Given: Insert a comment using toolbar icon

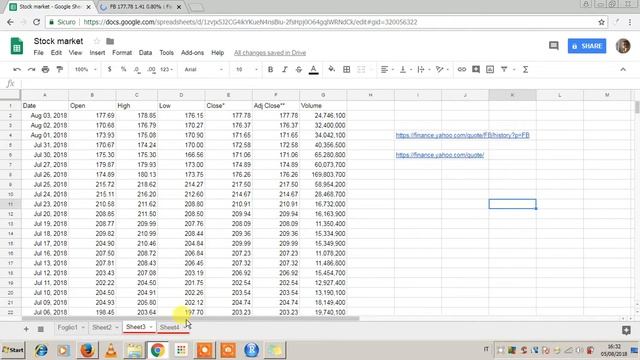Looking at the screenshot, I should (x=476, y=69).
